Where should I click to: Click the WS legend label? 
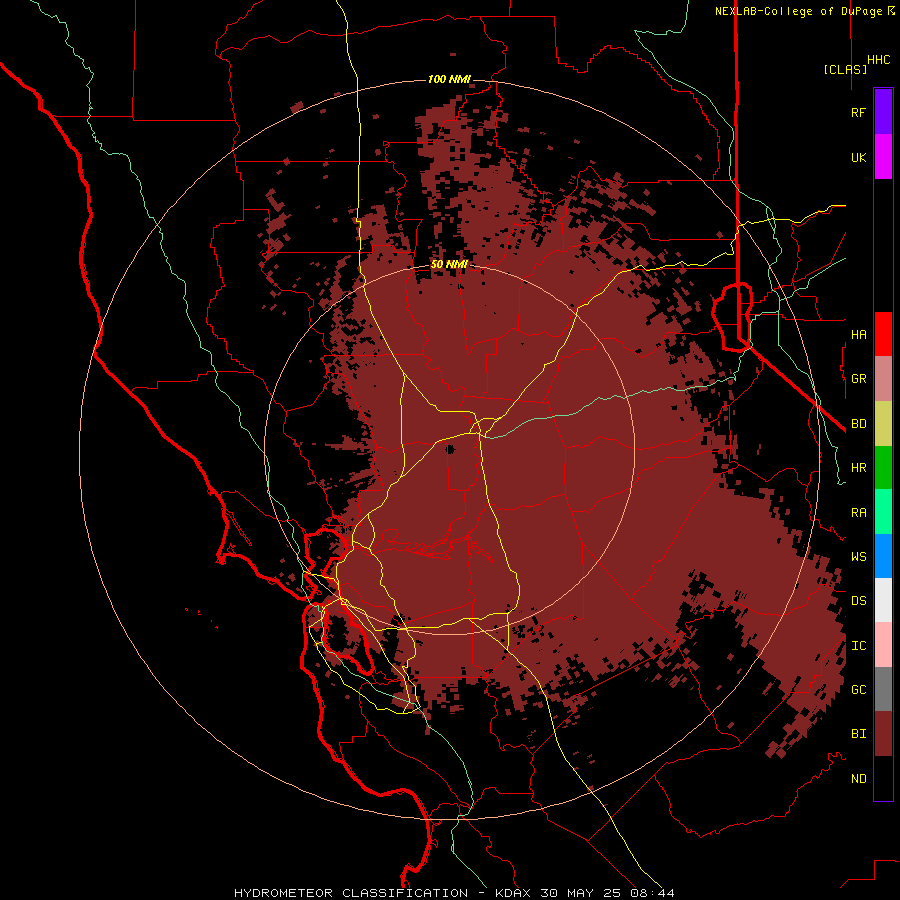click(859, 557)
